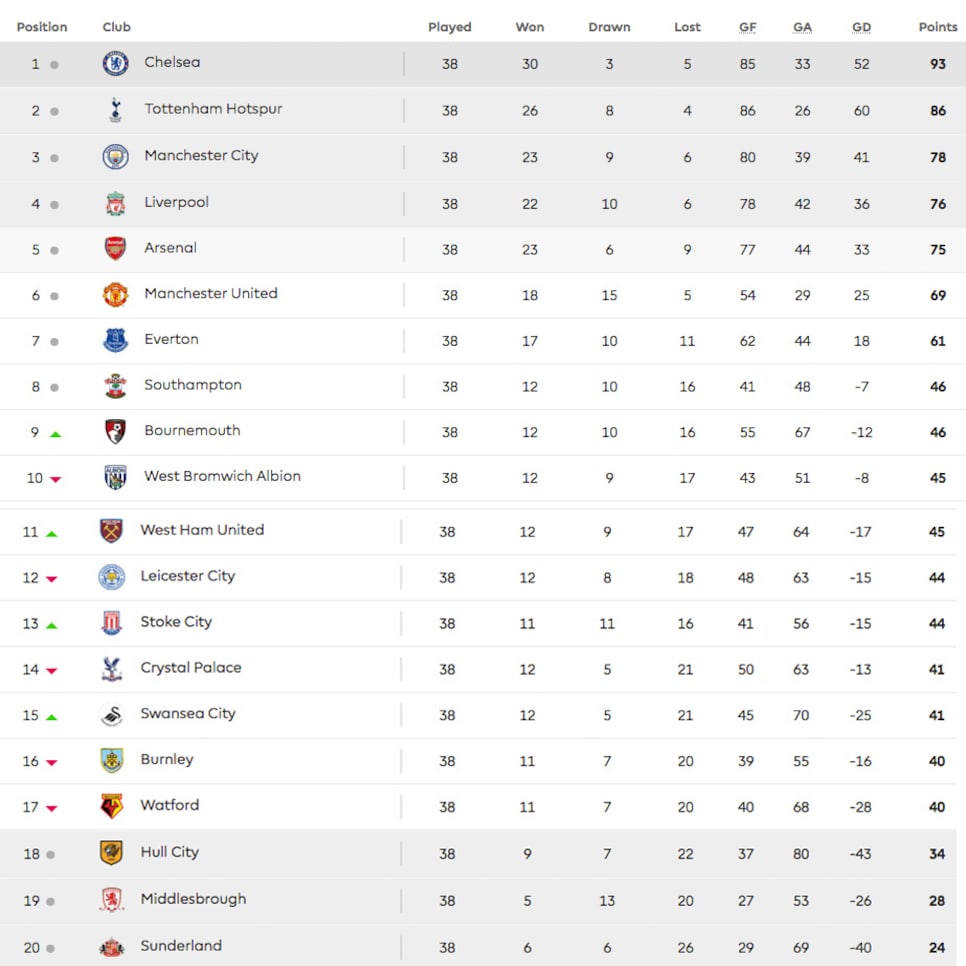Open the Everton club link

[171, 339]
